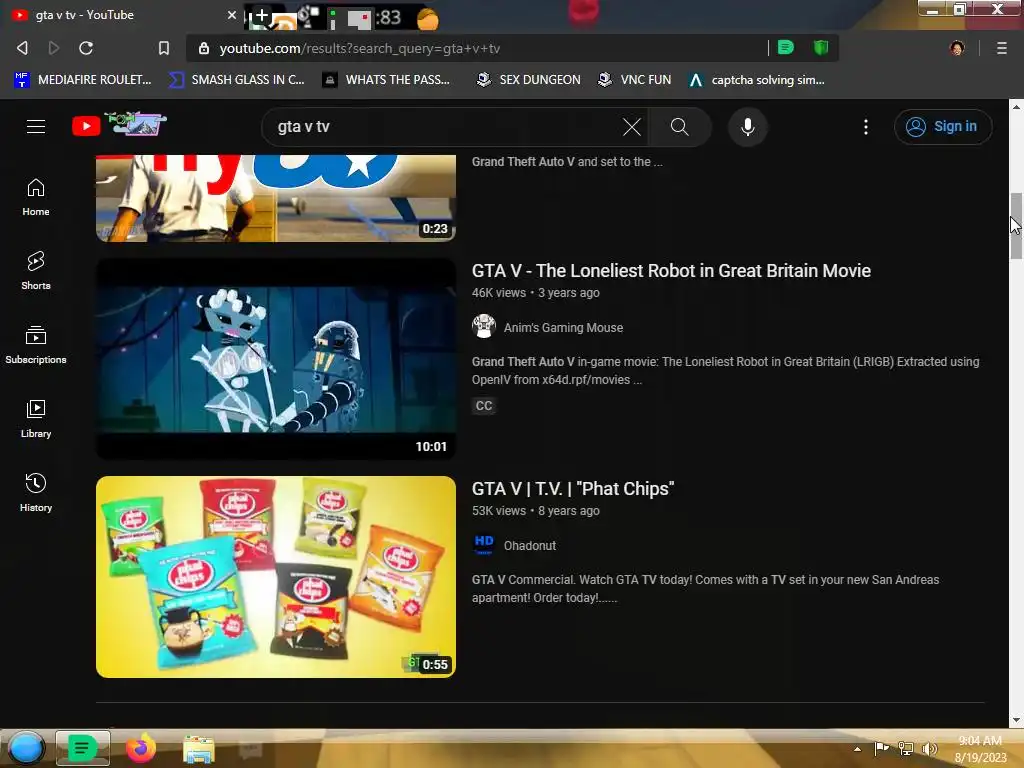Image resolution: width=1024 pixels, height=768 pixels.
Task: Open Subscriptions in sidebar
Action: [36, 345]
